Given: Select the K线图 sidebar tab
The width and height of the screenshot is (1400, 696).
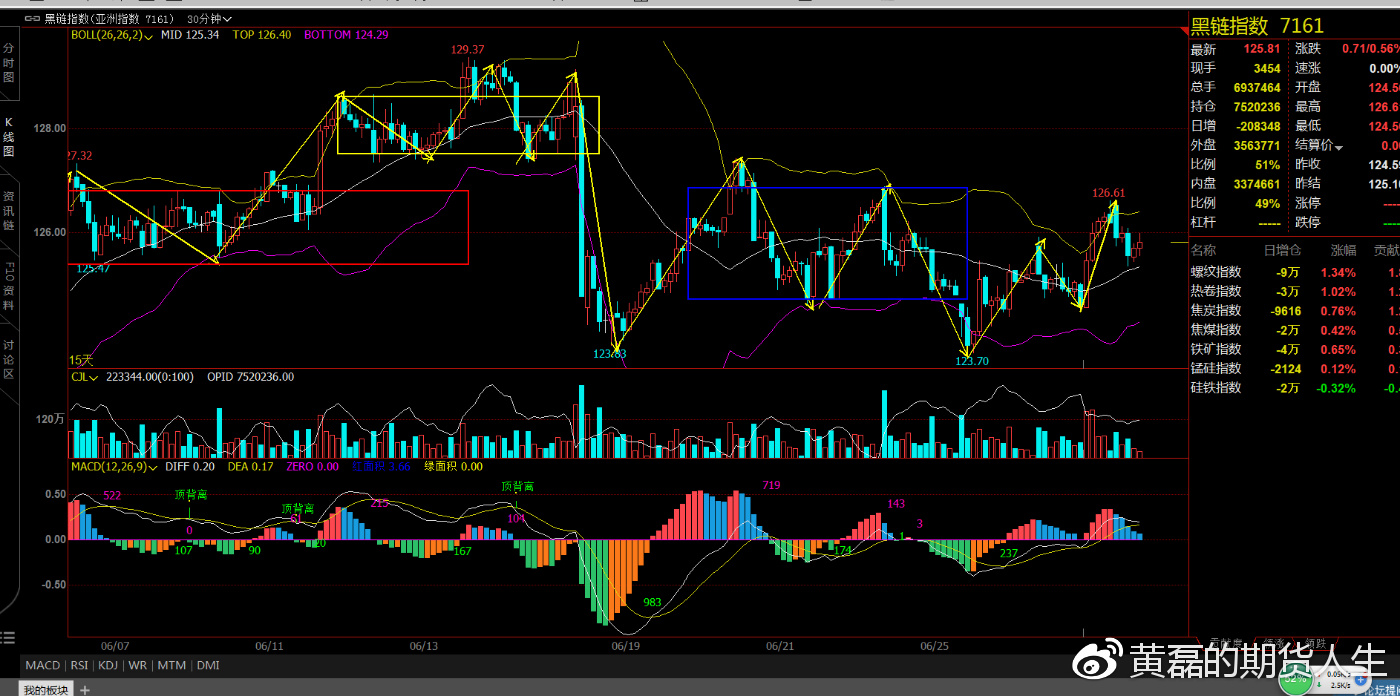Looking at the screenshot, I should 9,137.
